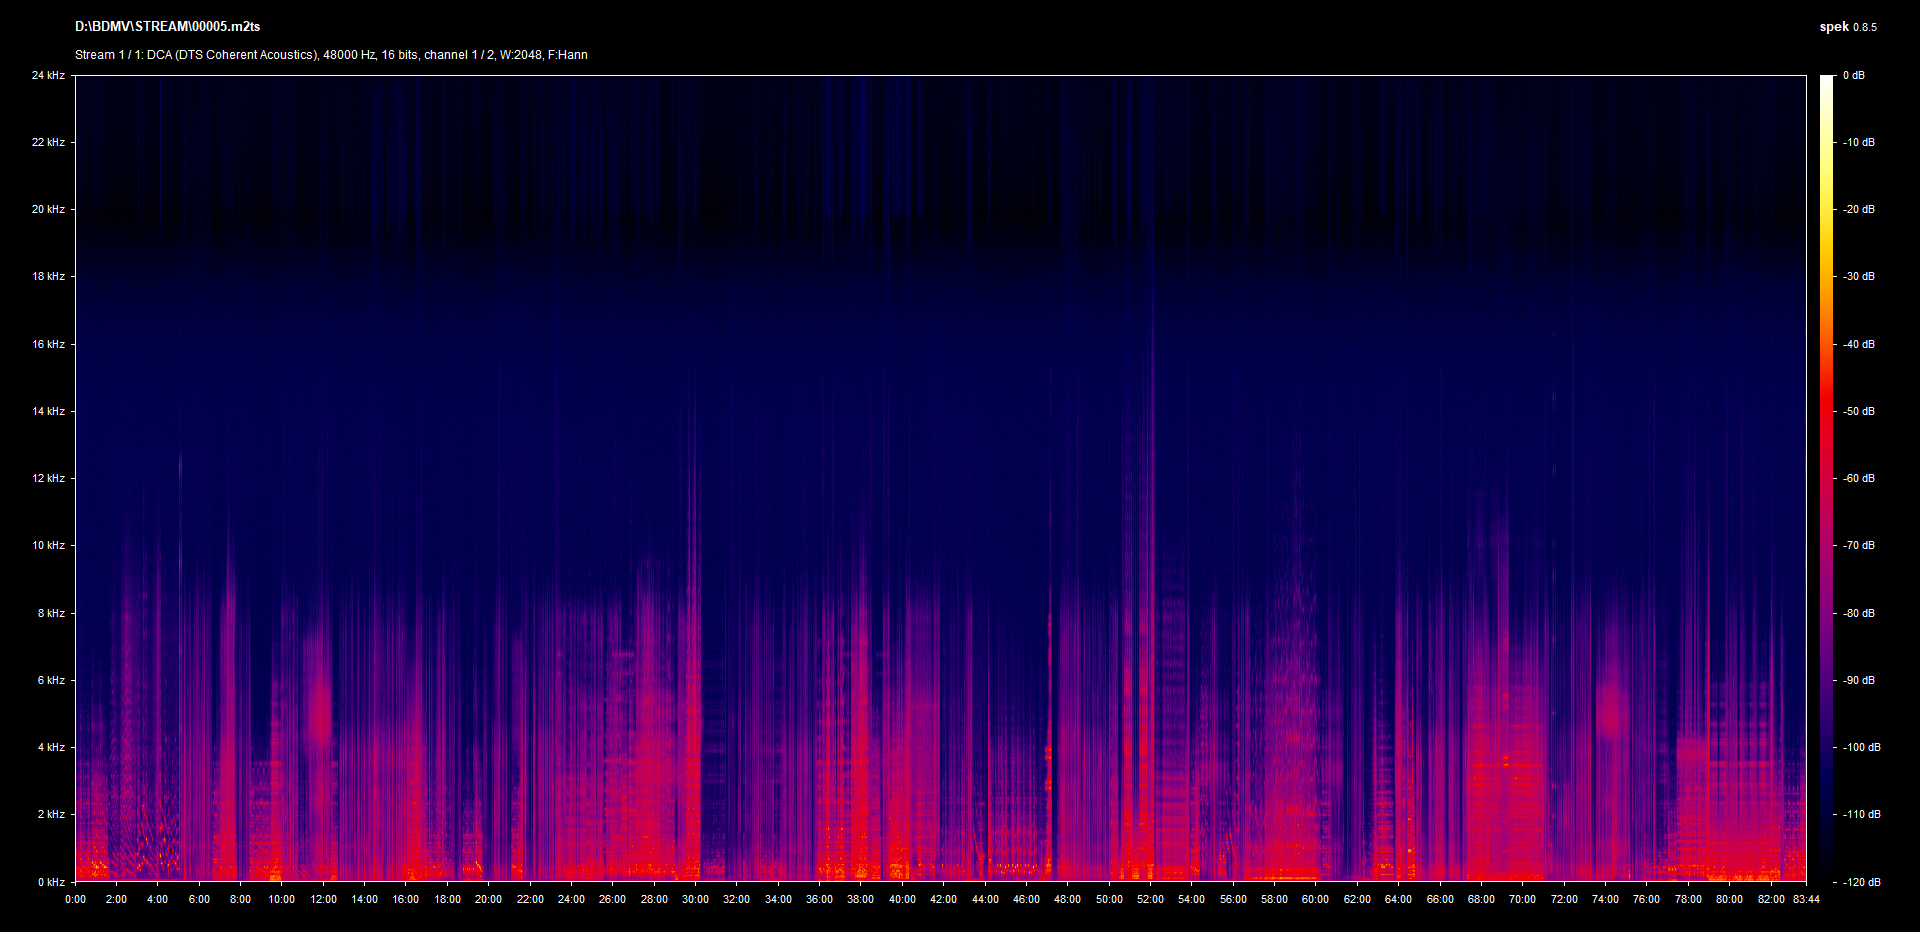Screen dimensions: 1920x932
Task: Click the 0 kHz frequency axis label
Action: [51, 882]
